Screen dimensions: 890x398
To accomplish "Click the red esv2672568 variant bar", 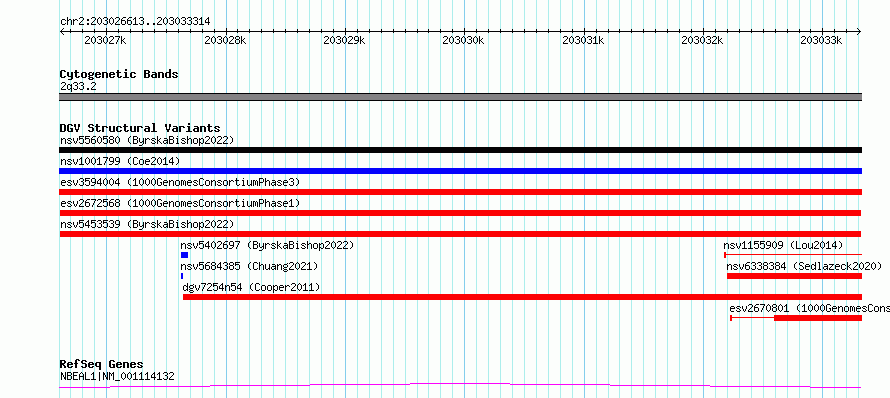I will pyautogui.click(x=460, y=213).
